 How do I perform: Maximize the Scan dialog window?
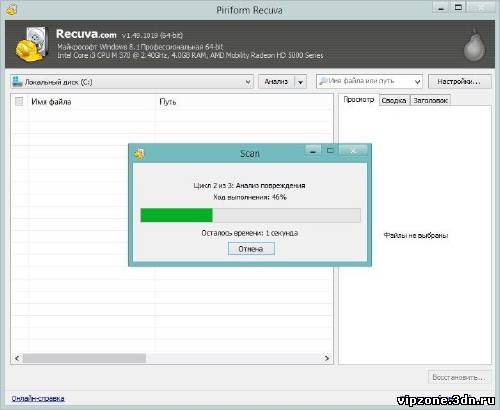[330, 151]
